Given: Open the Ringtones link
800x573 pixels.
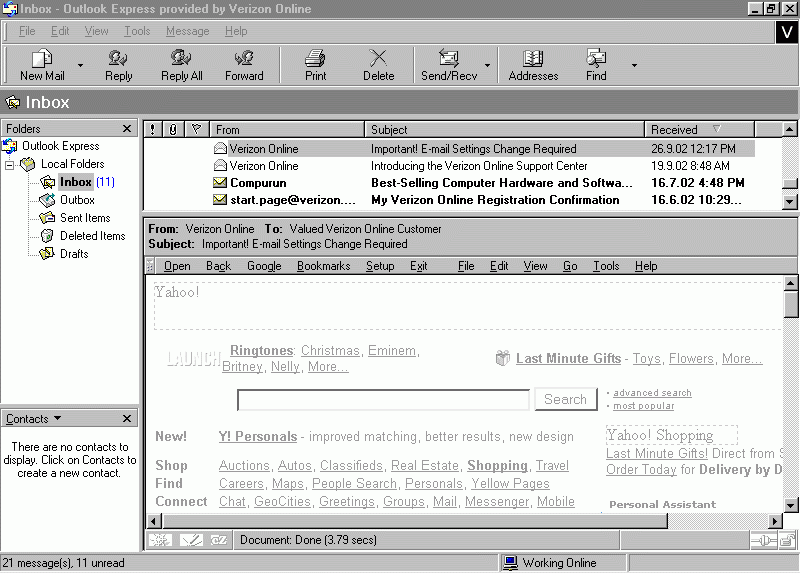Looking at the screenshot, I should (261, 351).
